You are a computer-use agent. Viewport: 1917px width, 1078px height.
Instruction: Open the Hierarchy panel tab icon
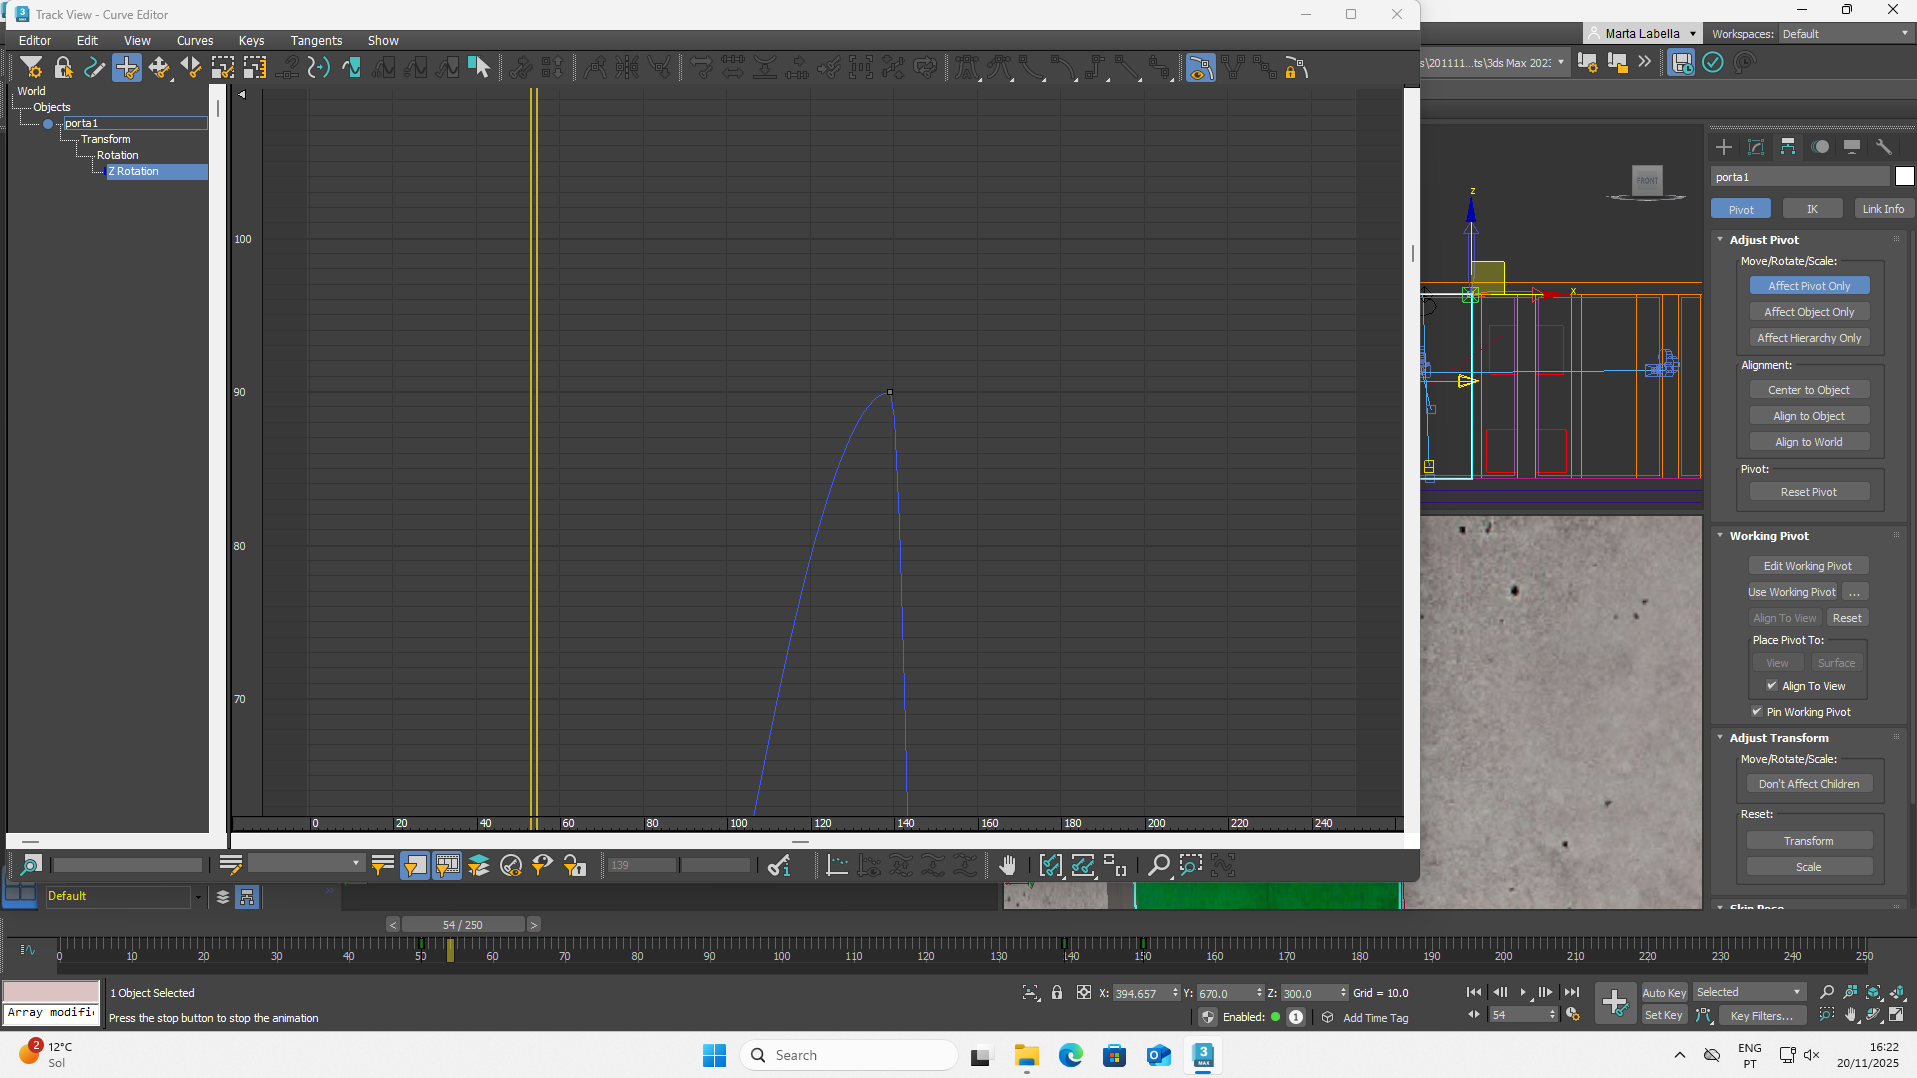click(x=1788, y=147)
